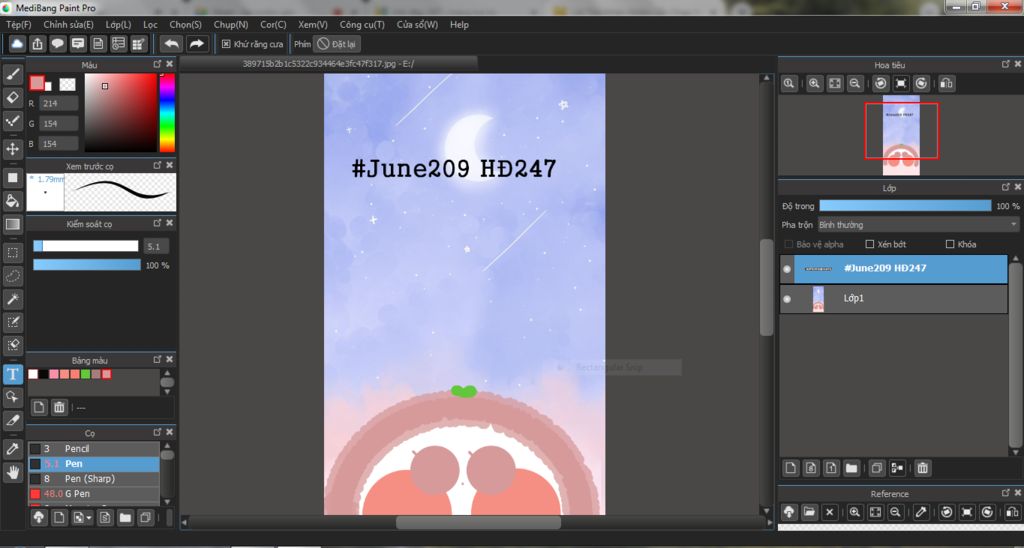
Task: Open the Tệp(F) menu
Action: (x=19, y=25)
